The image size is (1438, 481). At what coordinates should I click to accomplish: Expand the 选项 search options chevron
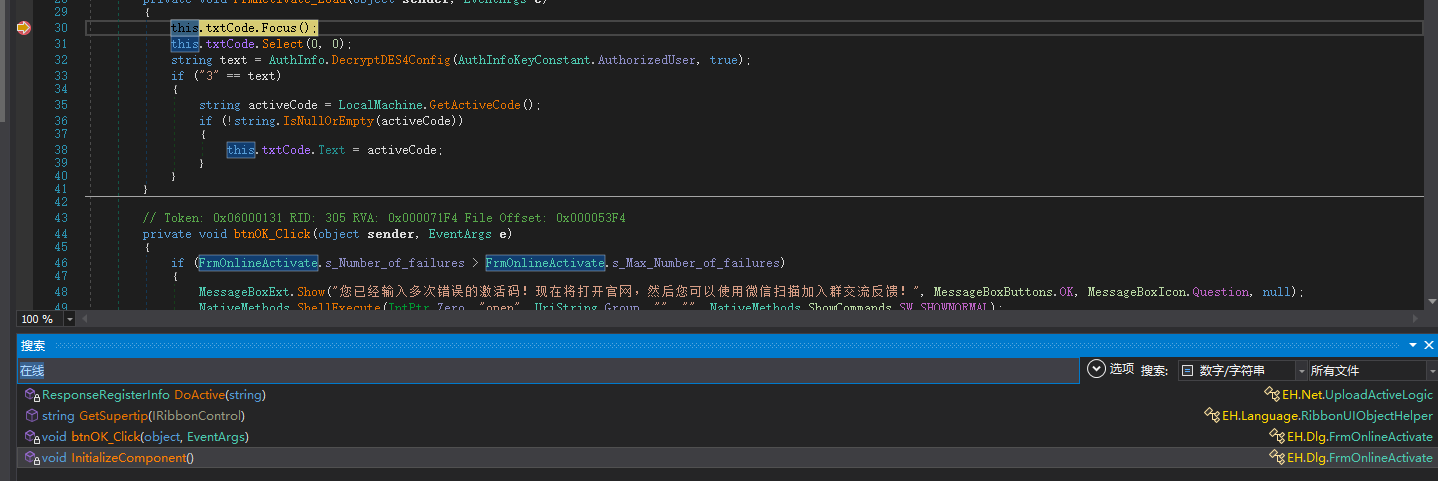1096,369
